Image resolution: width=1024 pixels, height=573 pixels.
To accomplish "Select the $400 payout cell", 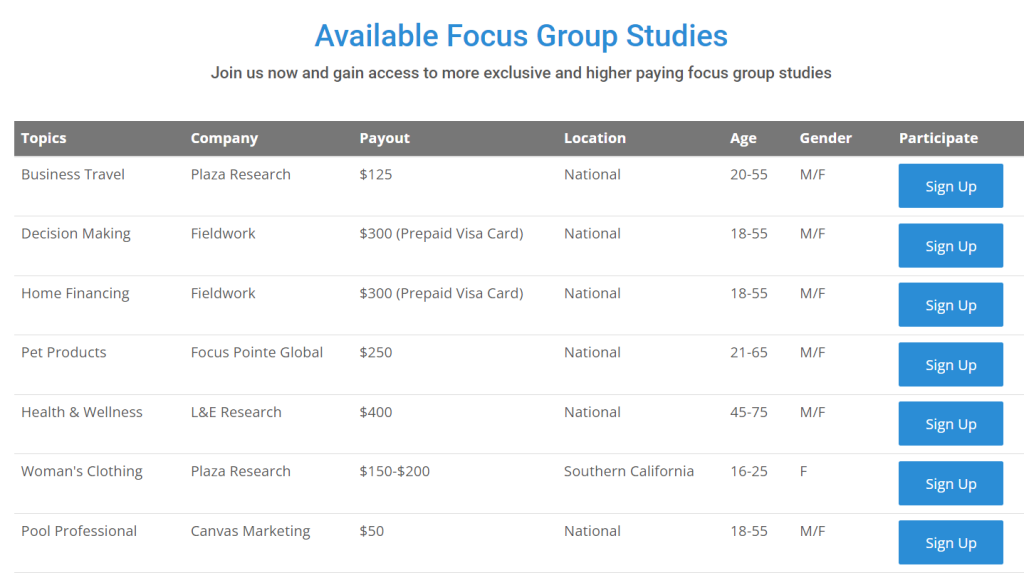I will point(376,412).
